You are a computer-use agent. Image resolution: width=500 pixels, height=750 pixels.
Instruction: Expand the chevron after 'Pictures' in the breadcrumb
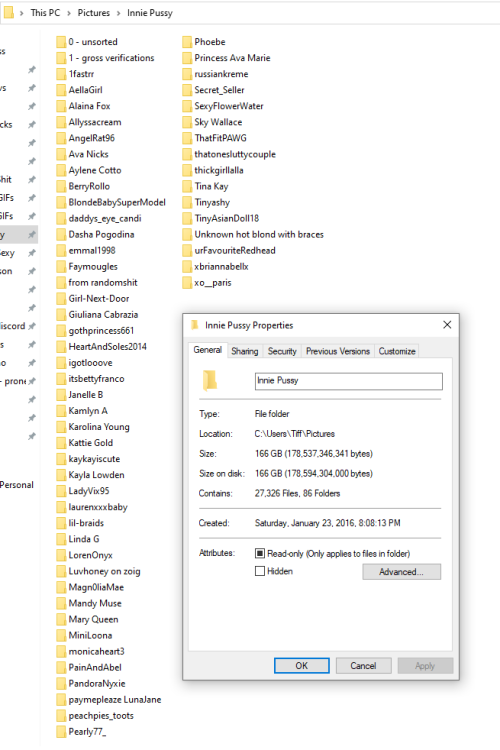pyautogui.click(x=118, y=13)
